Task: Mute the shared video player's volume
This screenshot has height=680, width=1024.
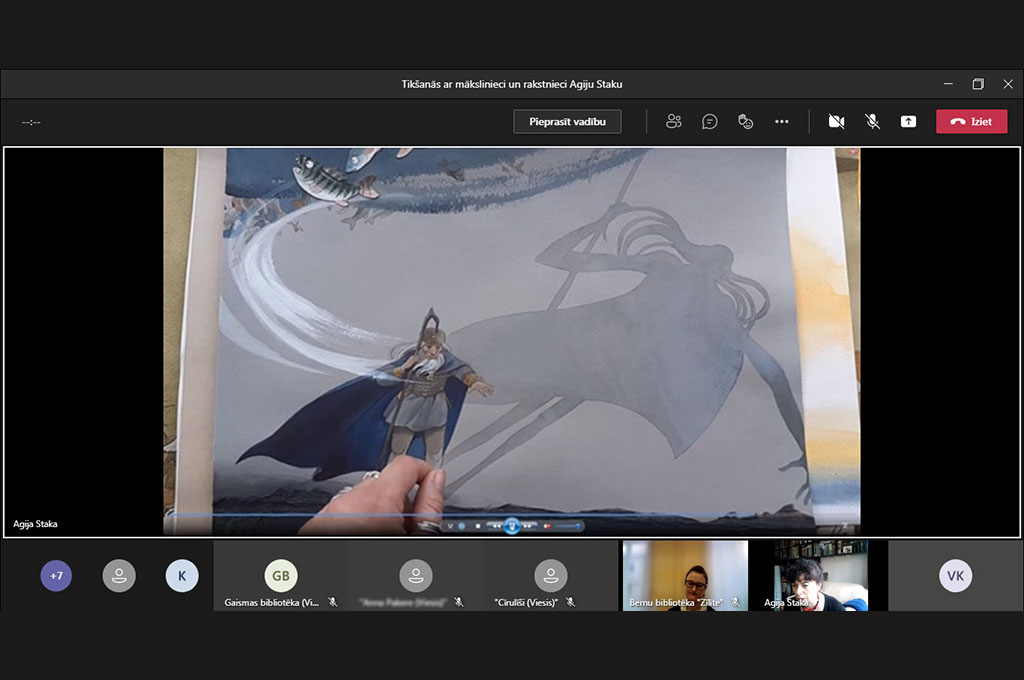Action: tap(547, 526)
